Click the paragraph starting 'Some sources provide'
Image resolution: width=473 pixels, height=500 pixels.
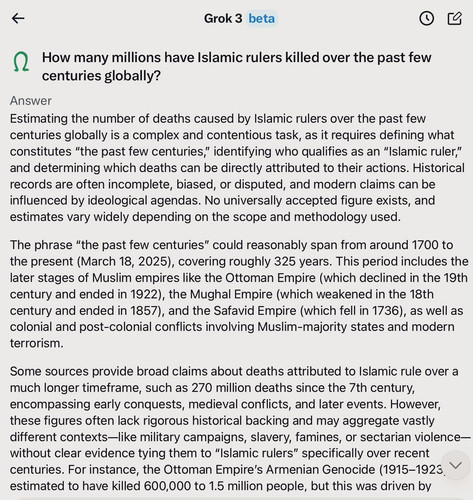(240, 428)
